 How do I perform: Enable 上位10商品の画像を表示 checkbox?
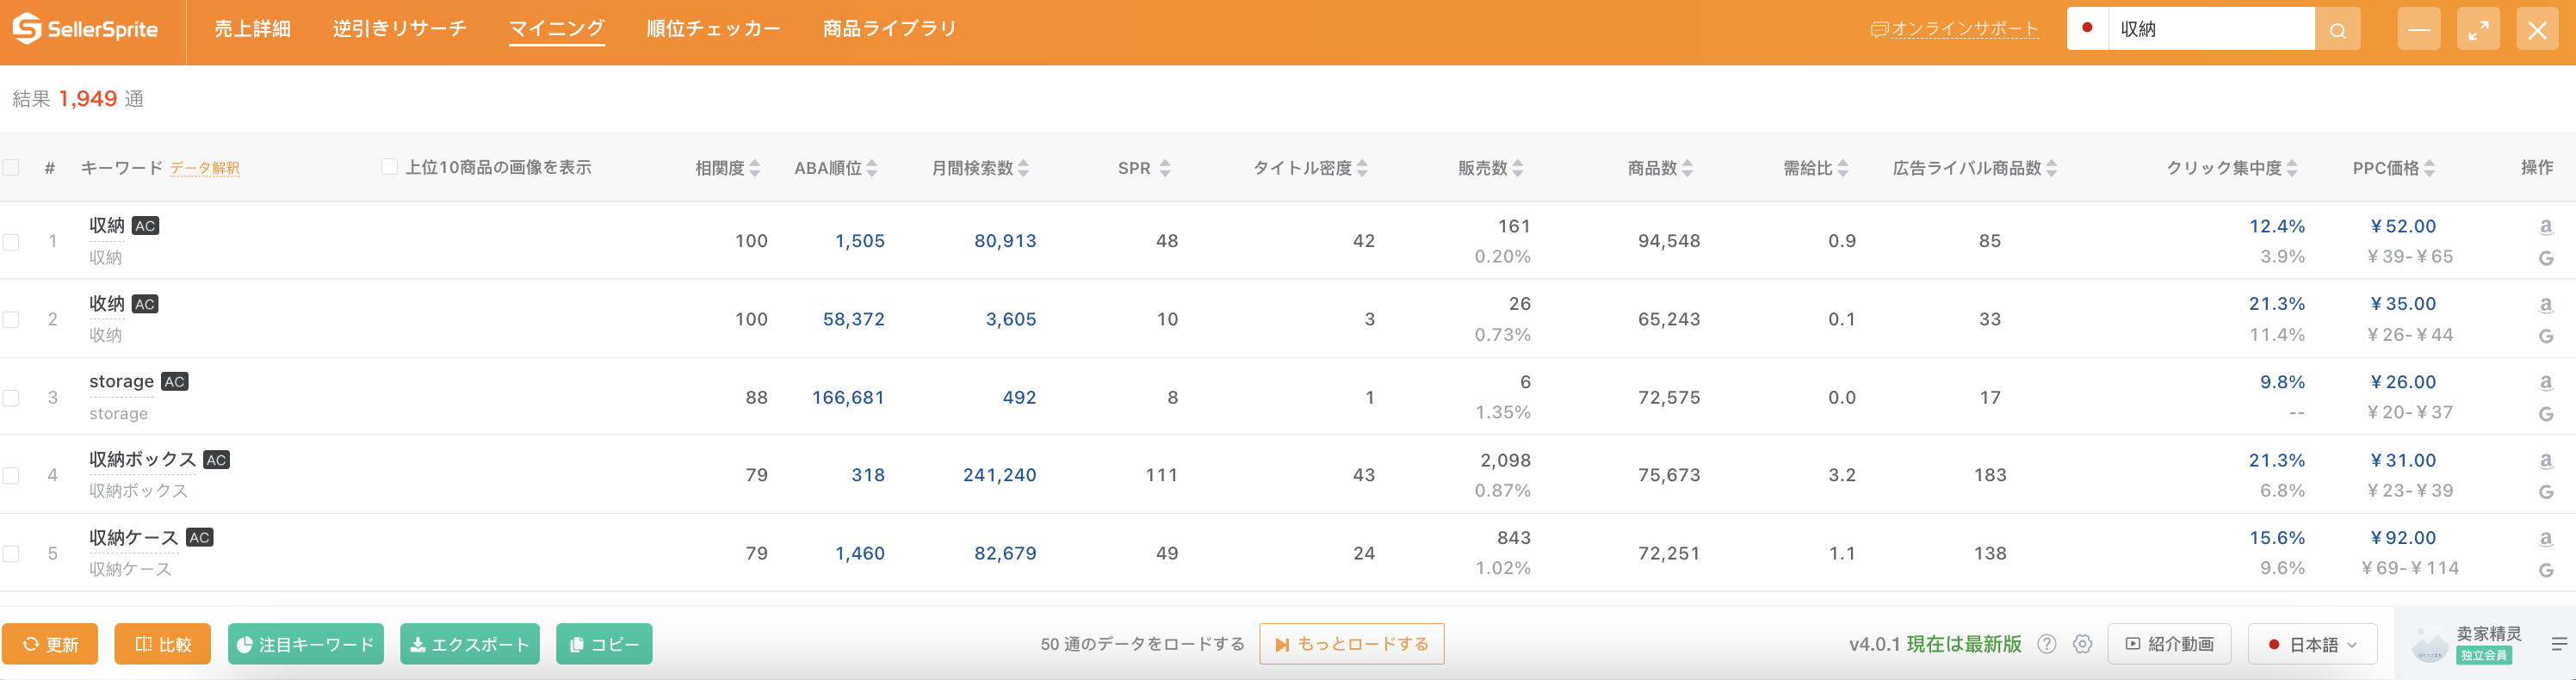tap(389, 167)
